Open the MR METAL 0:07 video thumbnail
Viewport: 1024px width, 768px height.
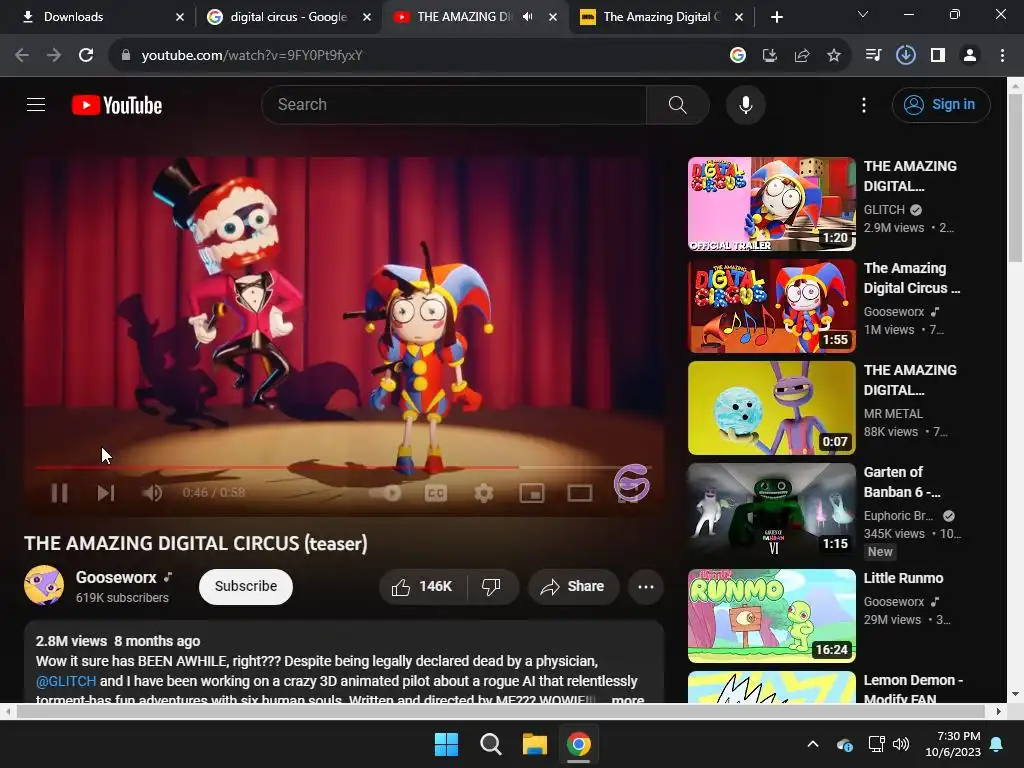pyautogui.click(x=771, y=408)
